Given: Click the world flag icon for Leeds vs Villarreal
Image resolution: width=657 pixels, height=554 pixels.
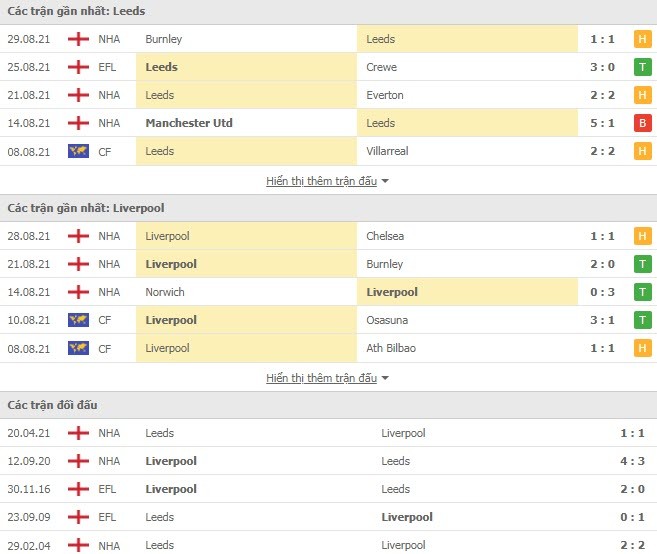Looking at the screenshot, I should (78, 151).
